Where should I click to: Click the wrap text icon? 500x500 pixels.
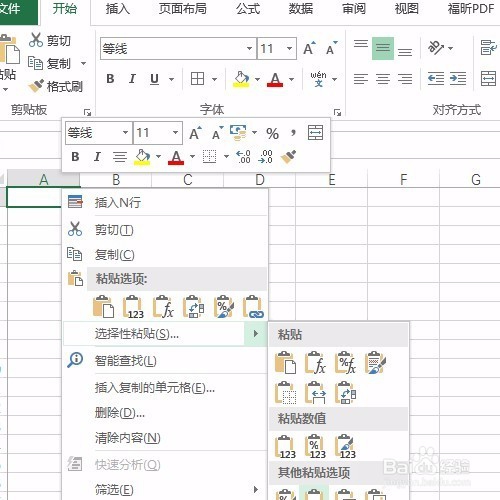[488, 48]
